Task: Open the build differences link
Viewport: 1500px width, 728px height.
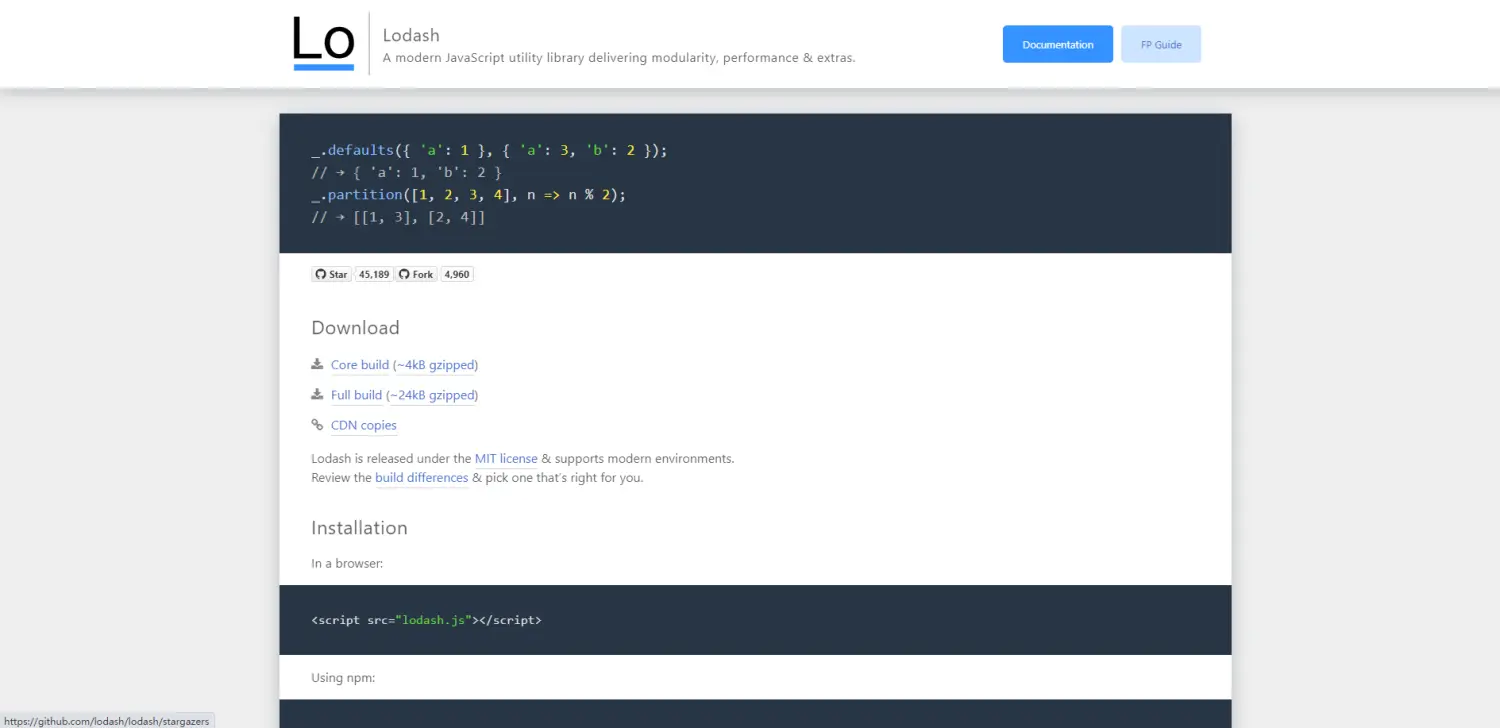Action: coord(422,478)
